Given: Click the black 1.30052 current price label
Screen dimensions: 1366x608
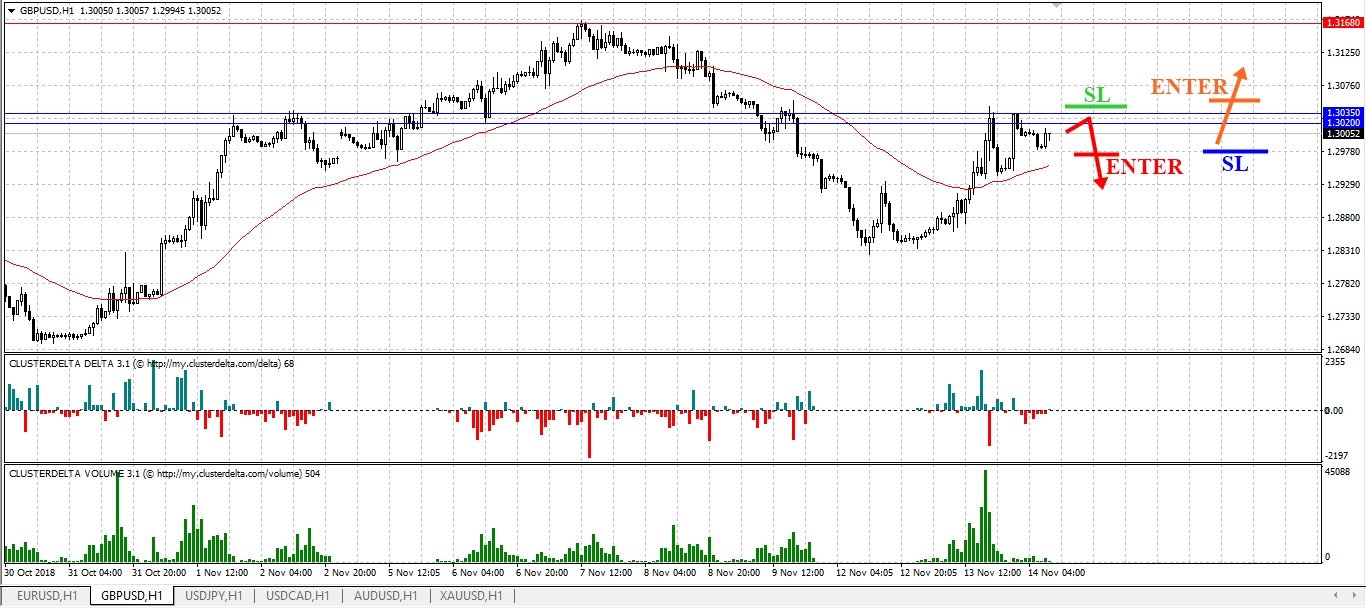Looking at the screenshot, I should pos(1340,133).
